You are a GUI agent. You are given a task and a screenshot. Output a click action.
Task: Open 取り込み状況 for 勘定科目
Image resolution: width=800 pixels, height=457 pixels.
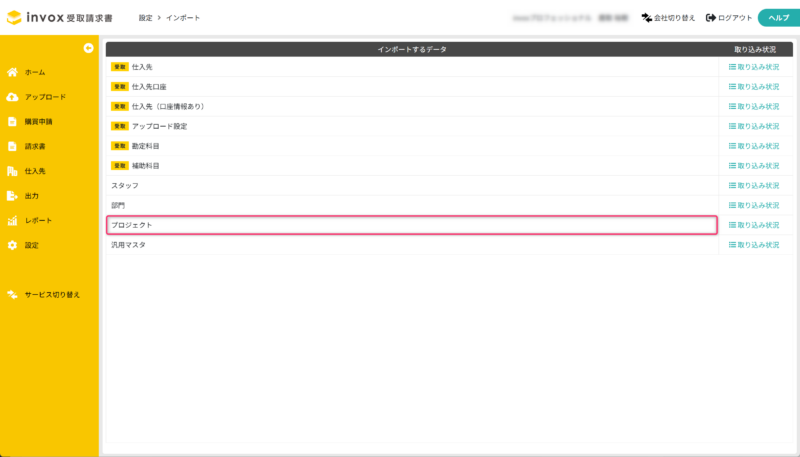754,146
